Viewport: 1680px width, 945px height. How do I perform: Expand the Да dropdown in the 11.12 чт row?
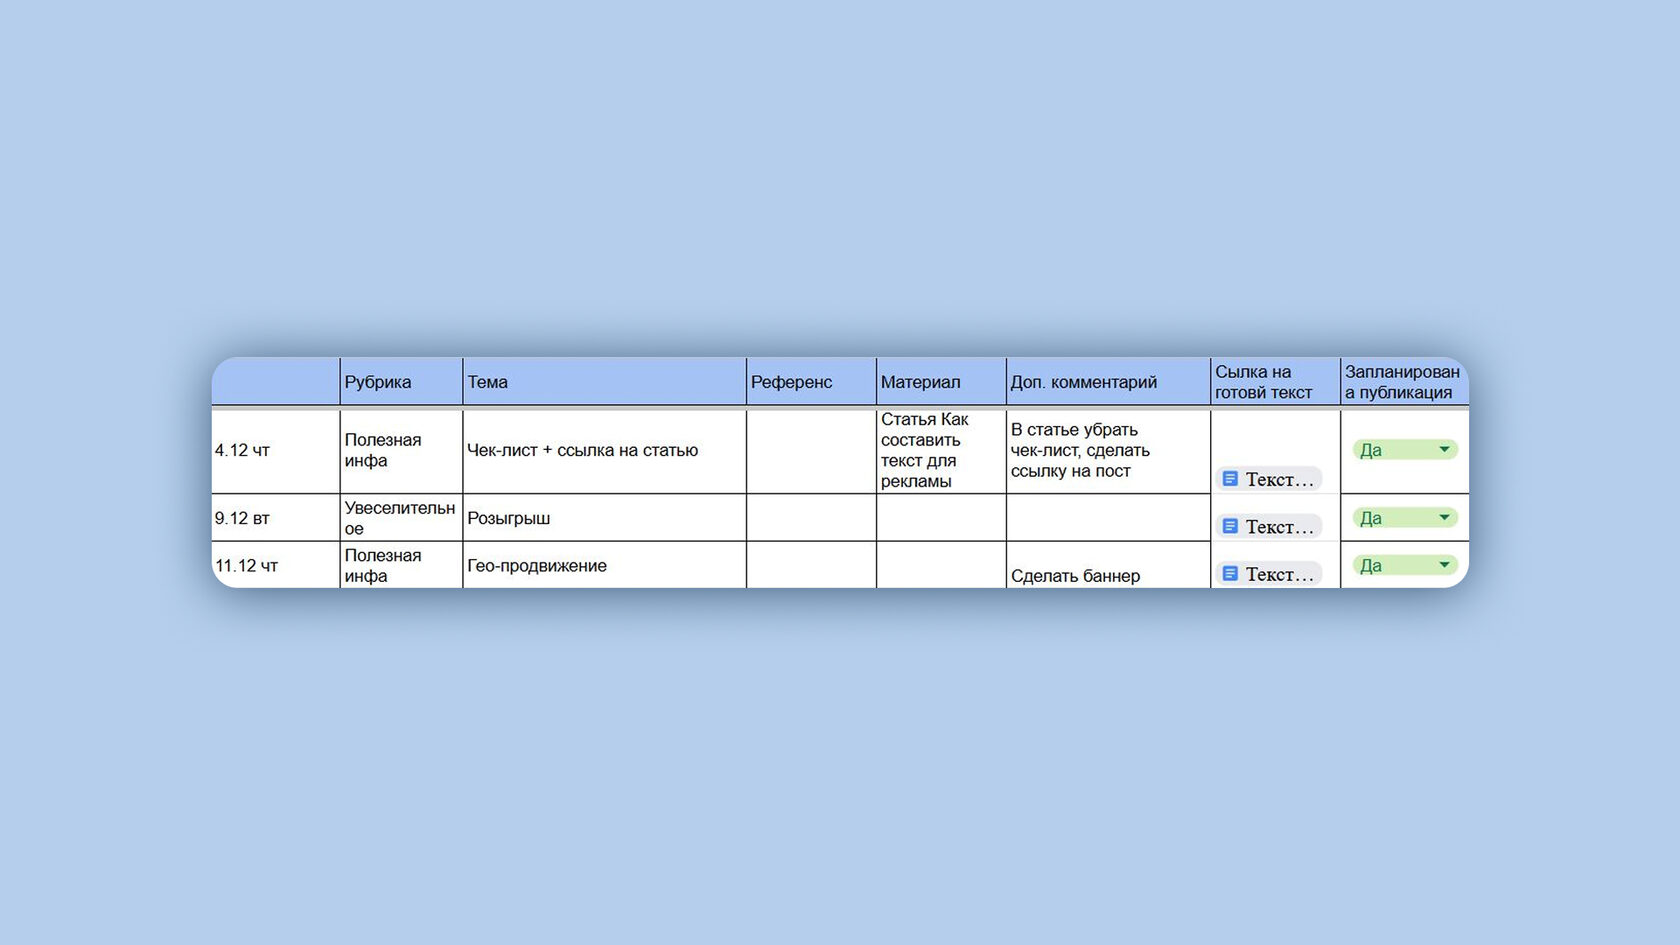coord(1405,565)
